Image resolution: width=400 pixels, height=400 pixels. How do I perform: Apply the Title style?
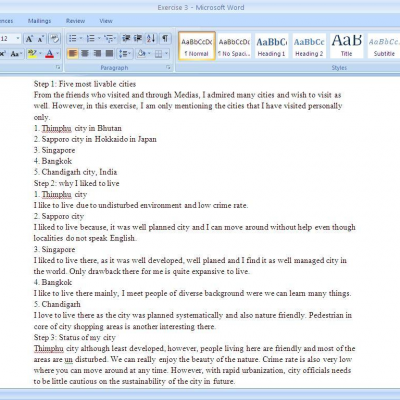(347, 46)
